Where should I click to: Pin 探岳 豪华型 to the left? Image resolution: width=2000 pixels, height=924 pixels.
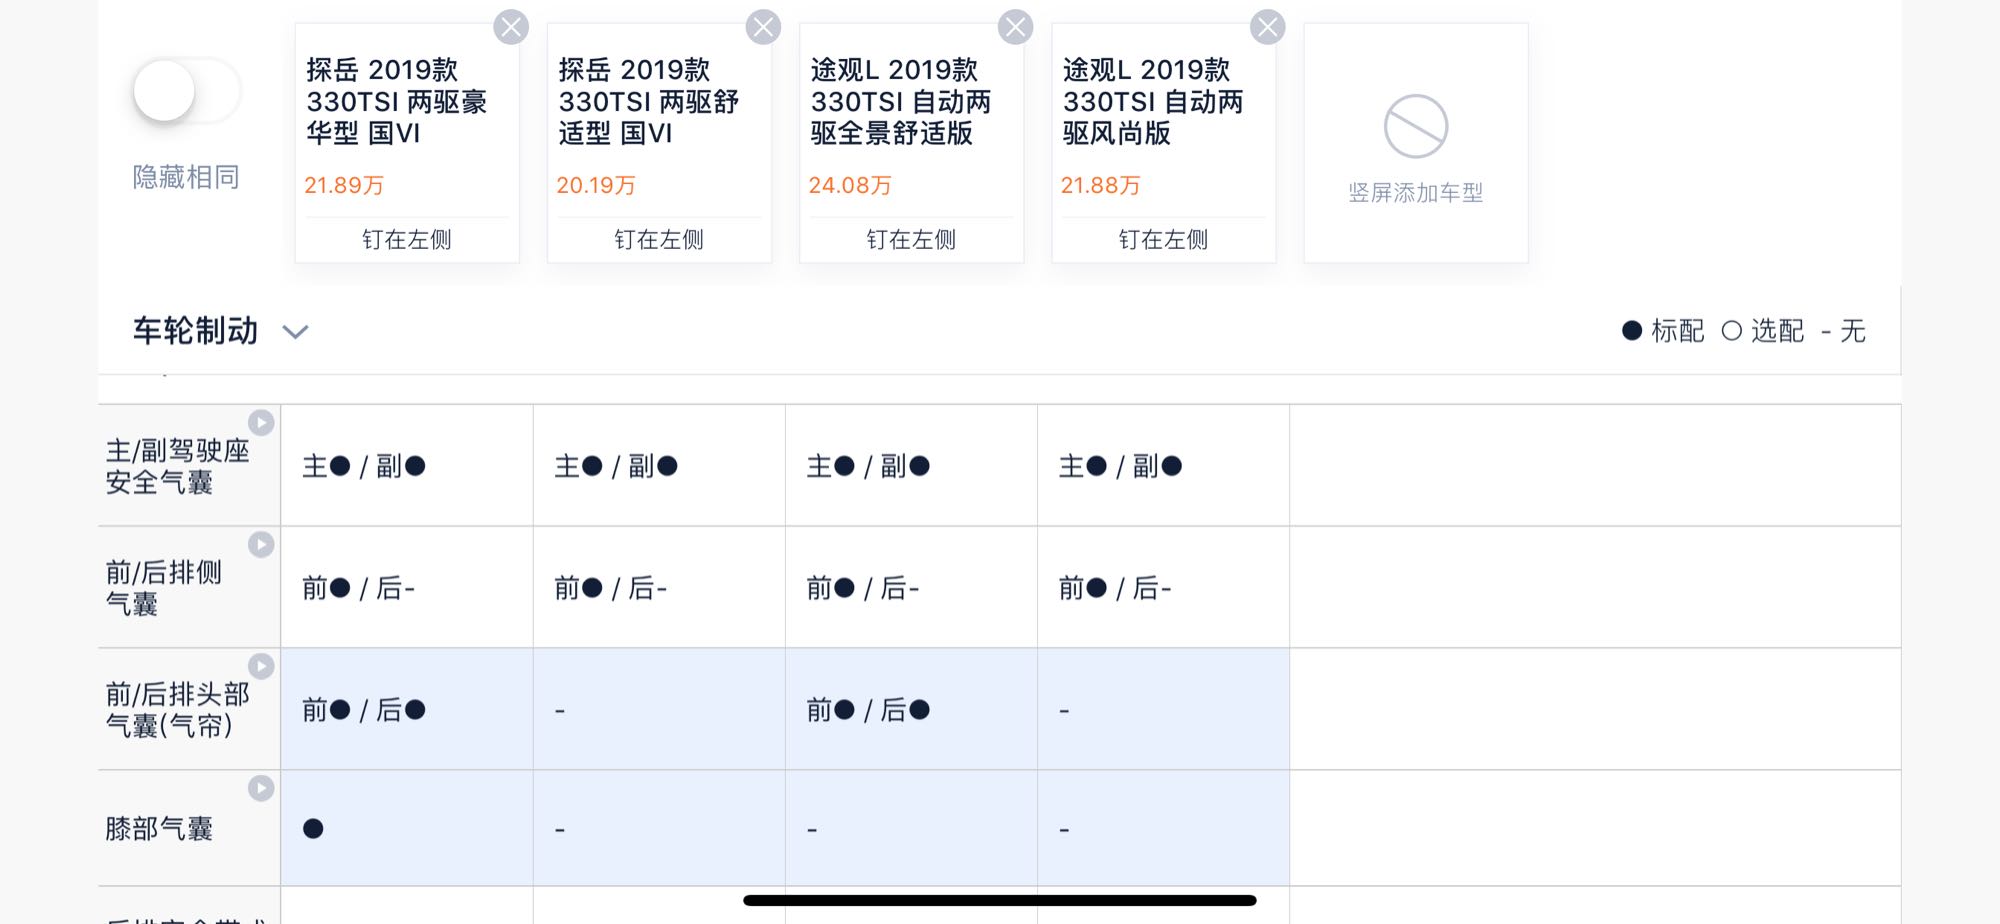click(x=407, y=240)
